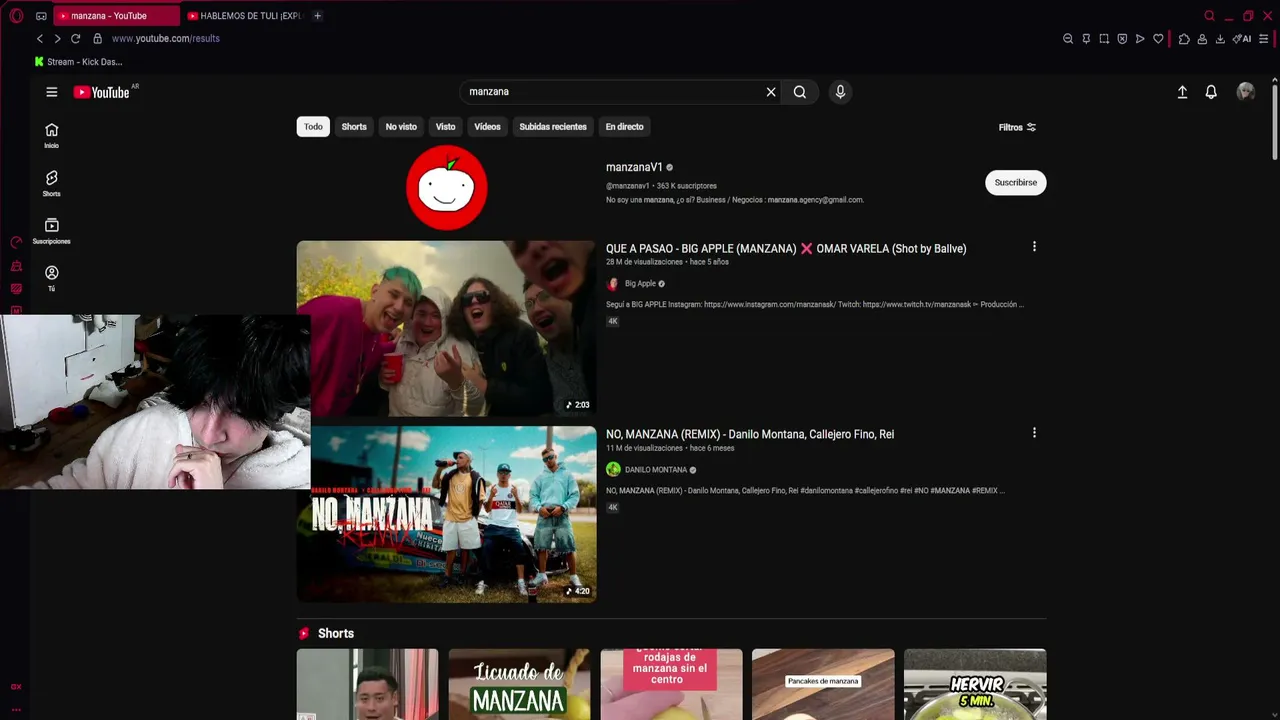Take a snapshot with the dashed-square icon
Screen dimensions: 1280x720
pyautogui.click(x=1104, y=39)
